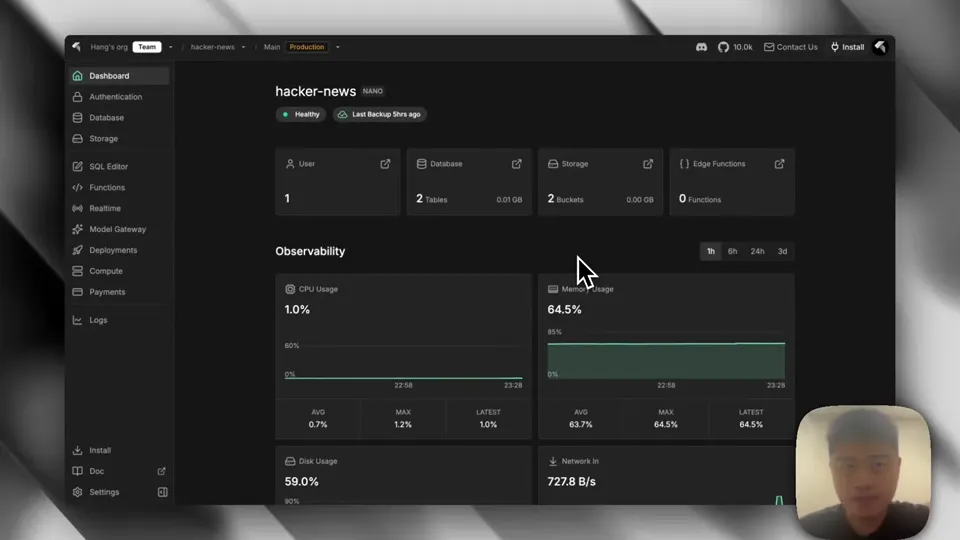Click the CPU Usage chip icon
The width and height of the screenshot is (960, 540).
pyautogui.click(x=290, y=289)
